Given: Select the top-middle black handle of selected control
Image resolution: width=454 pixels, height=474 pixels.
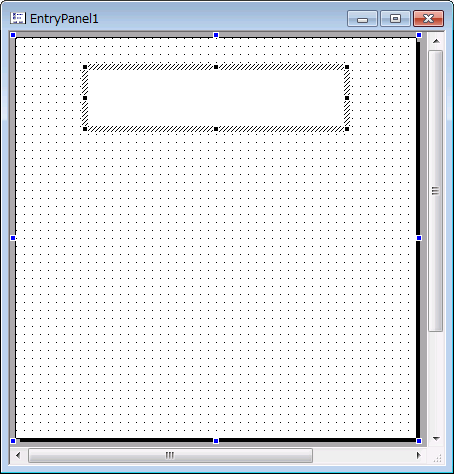Looking at the screenshot, I should pos(216,67).
